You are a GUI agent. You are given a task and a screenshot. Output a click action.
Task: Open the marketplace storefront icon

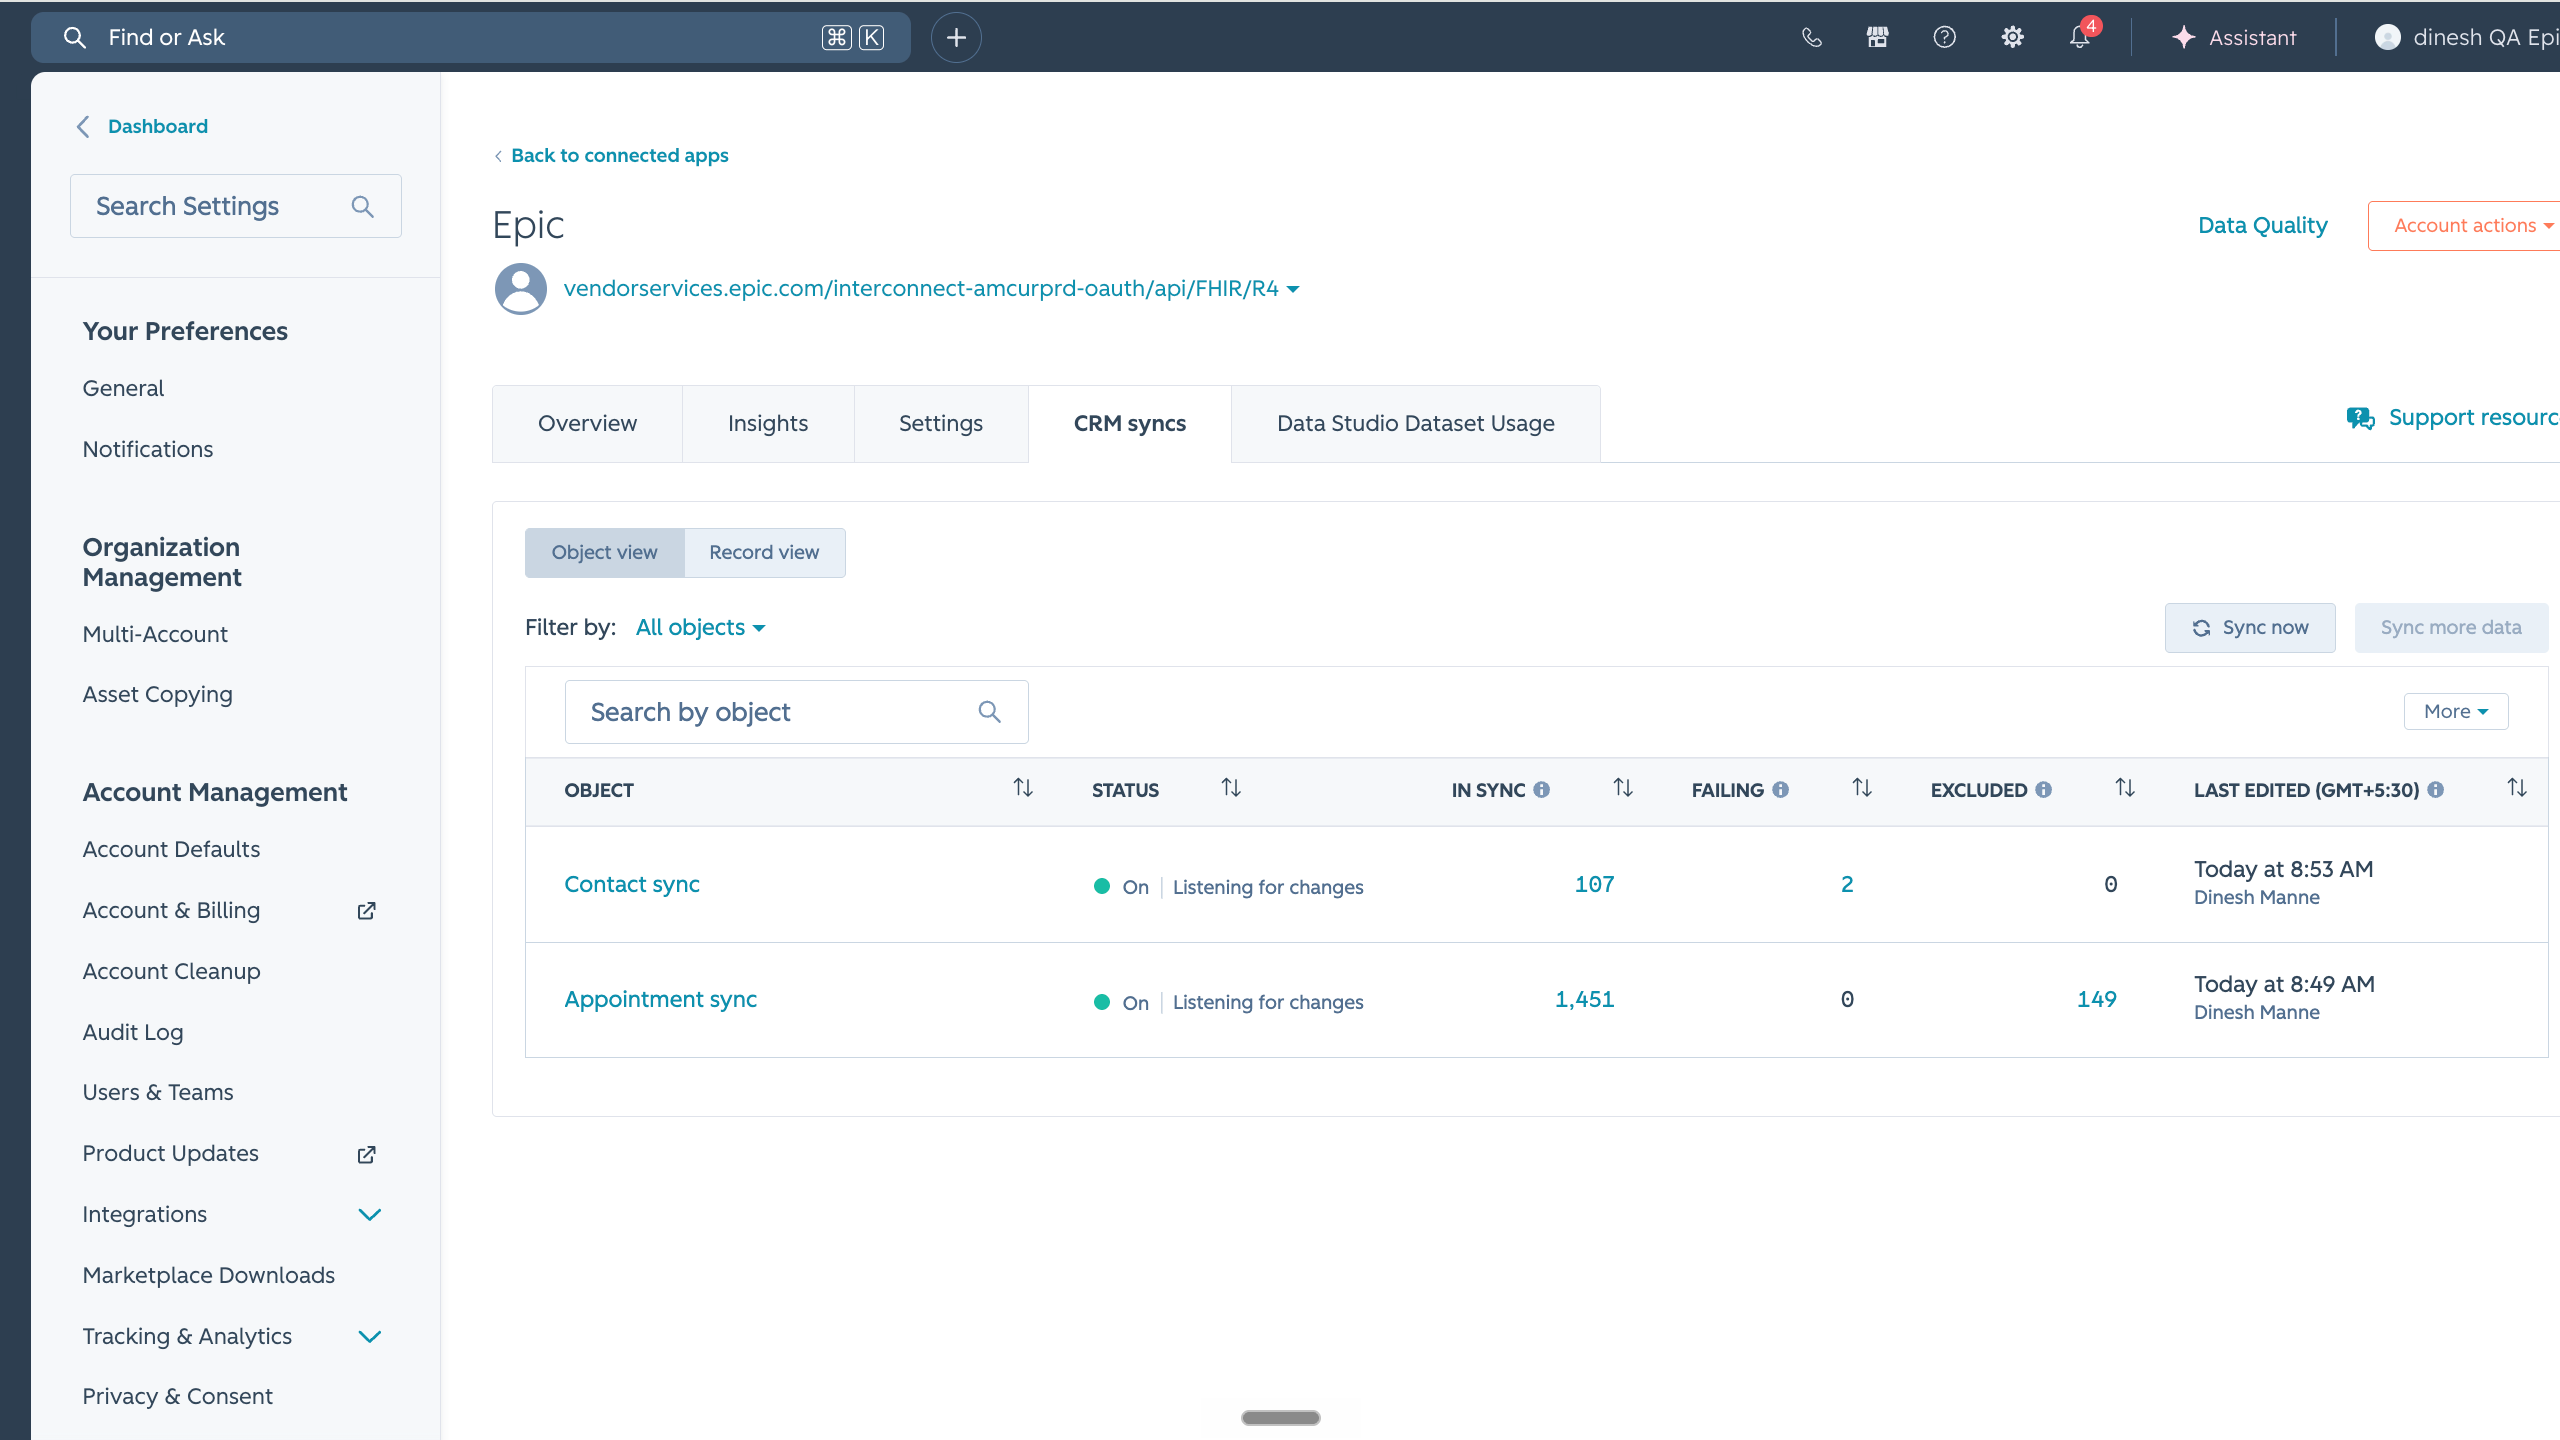1877,38
